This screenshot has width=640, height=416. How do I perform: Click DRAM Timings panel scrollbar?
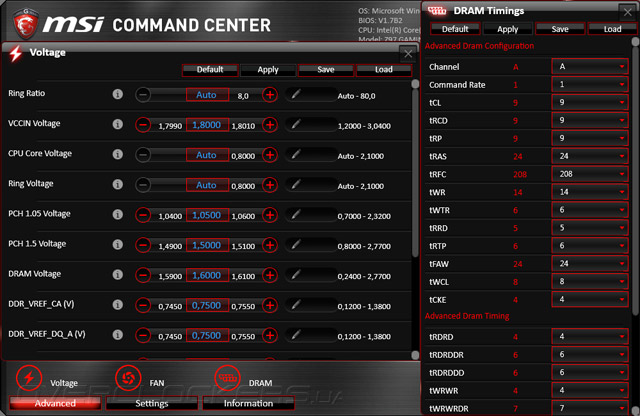(x=635, y=176)
